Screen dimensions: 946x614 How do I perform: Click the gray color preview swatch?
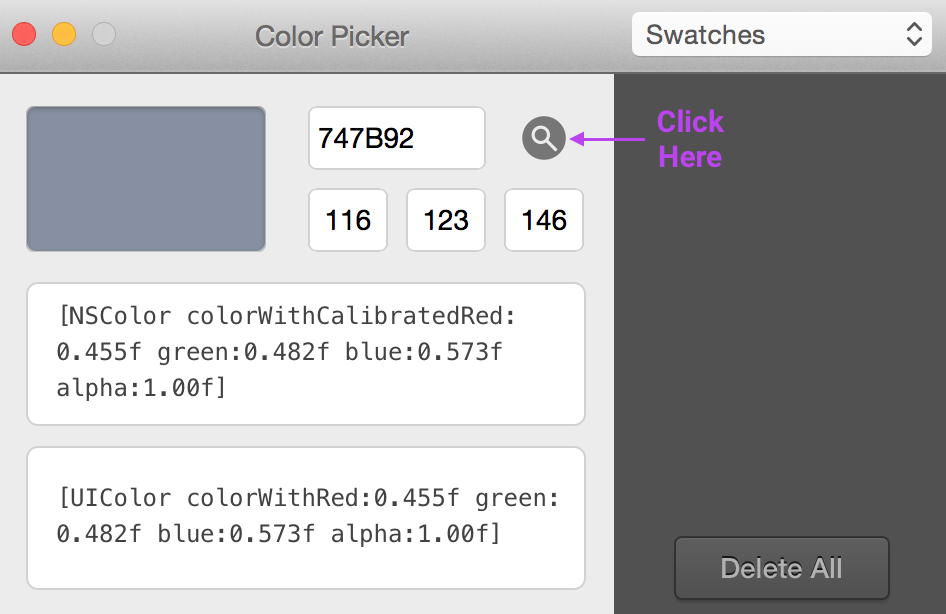(145, 178)
